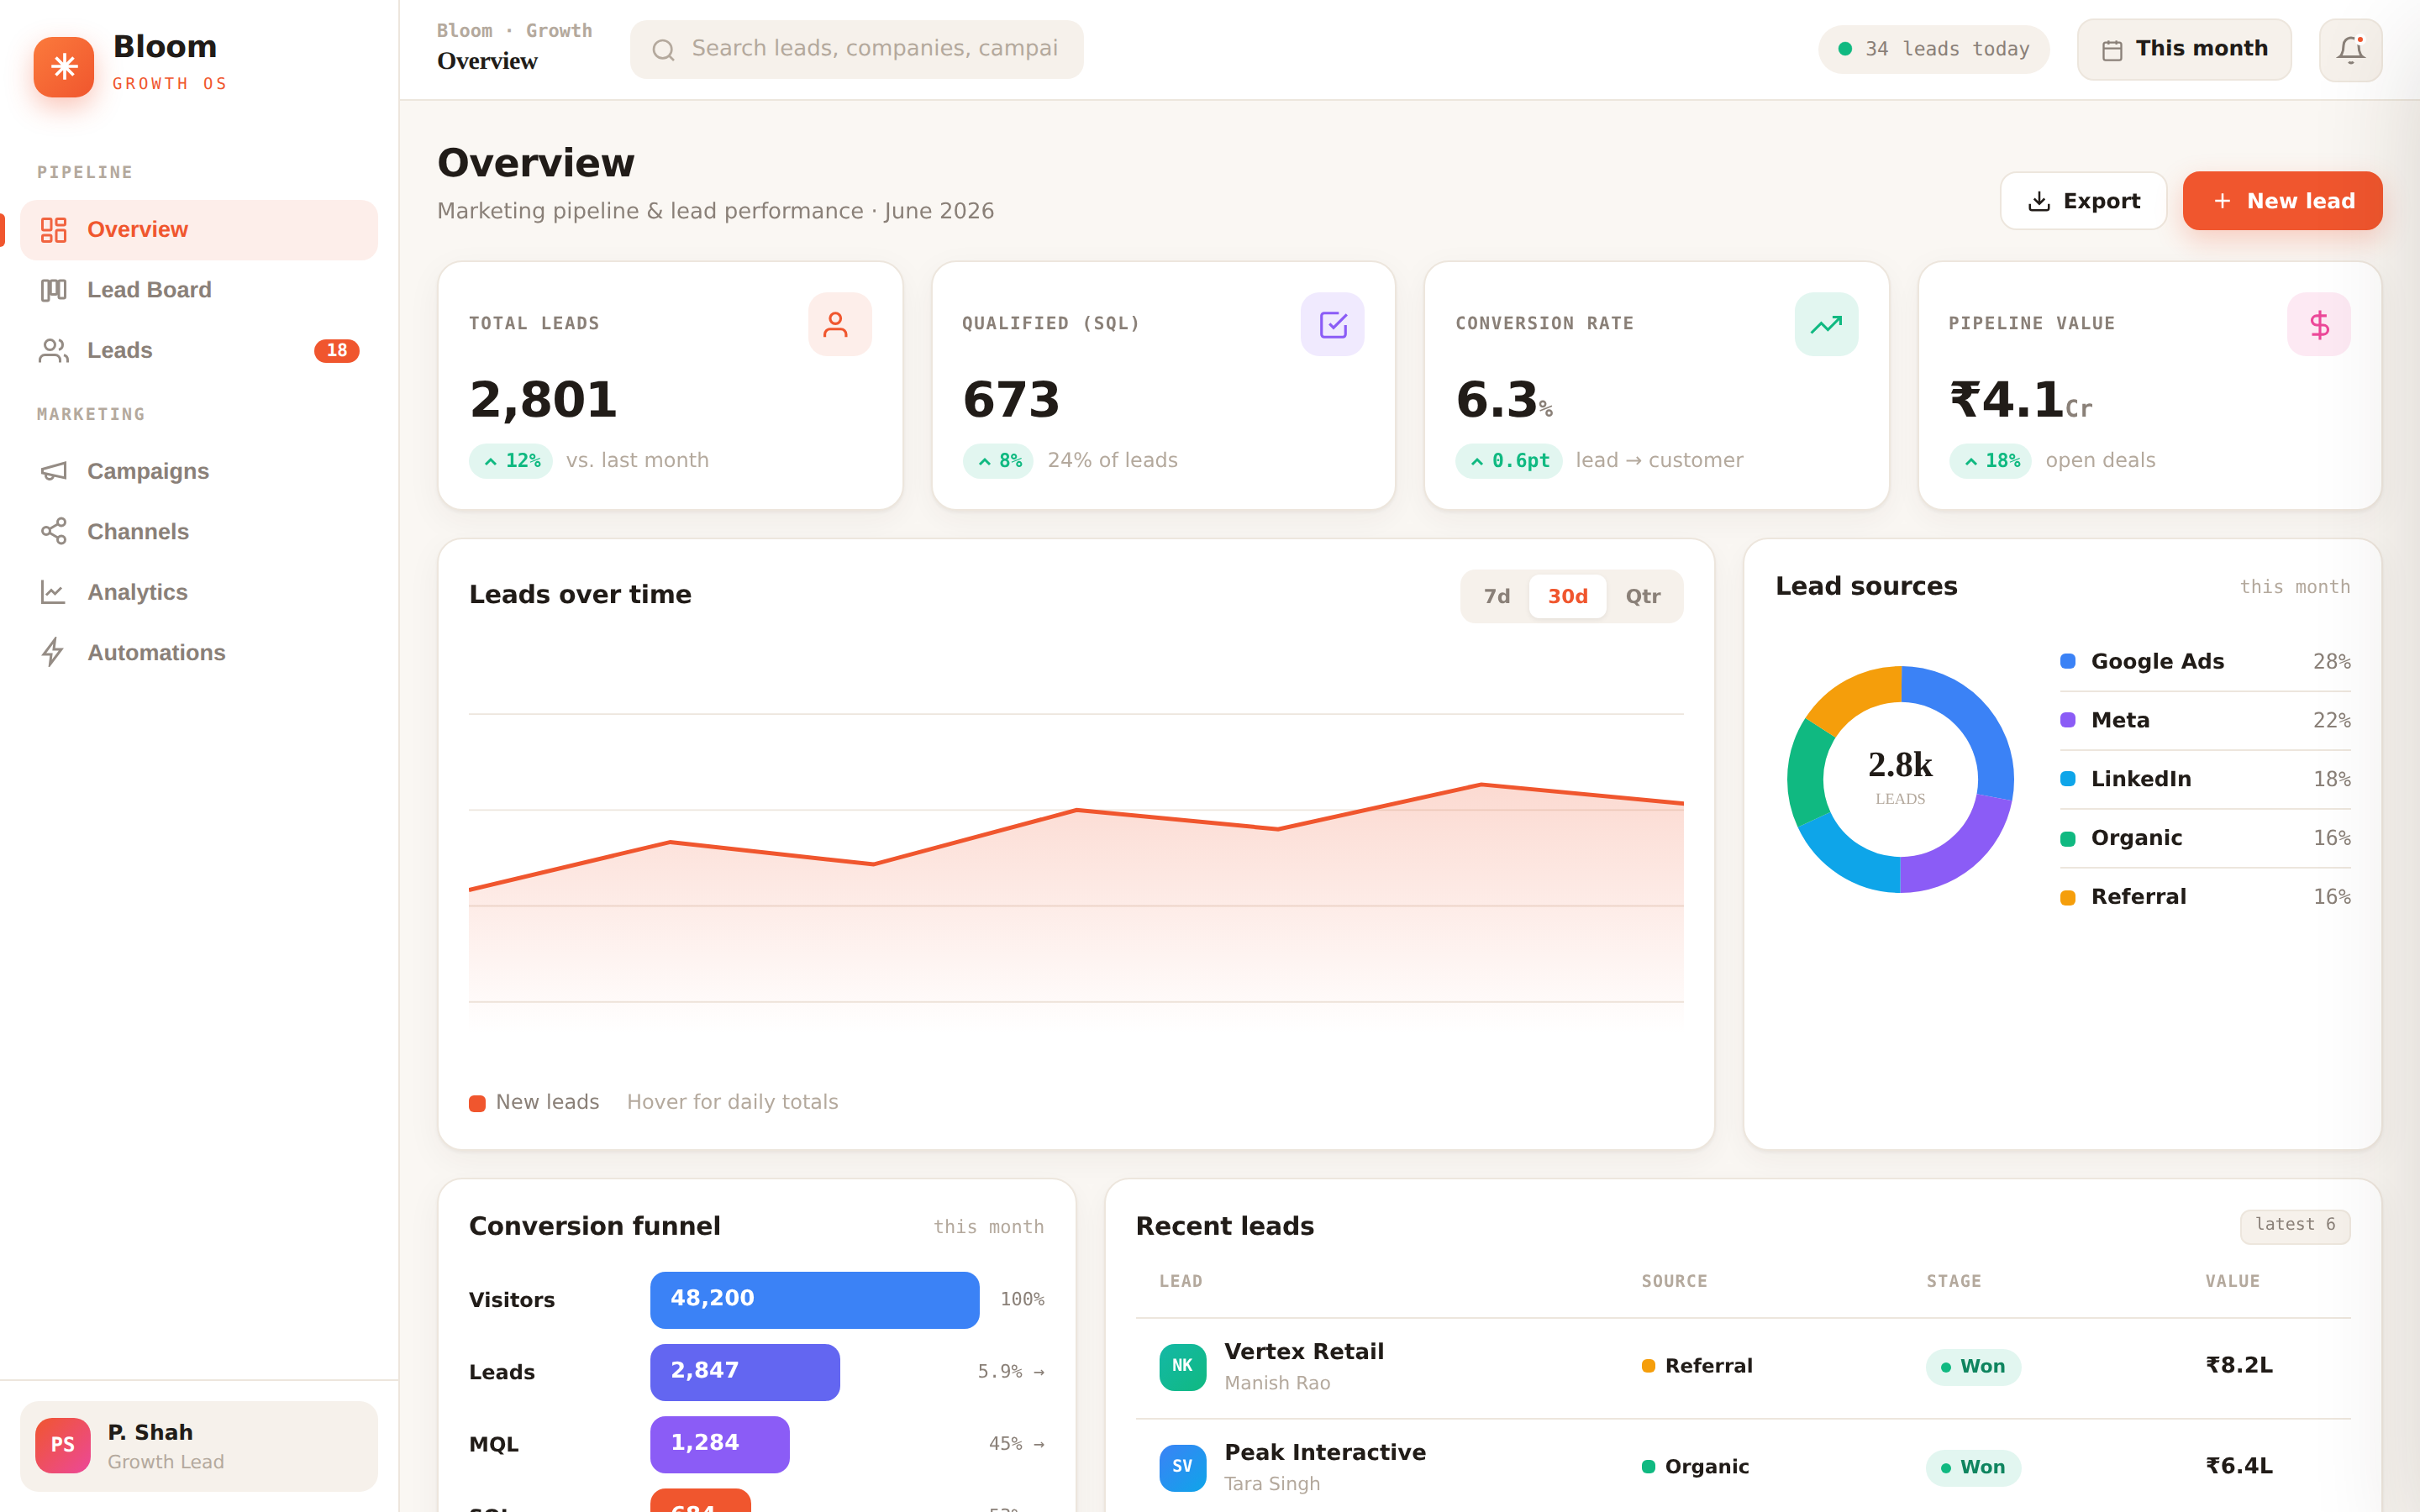
Task: Click the Won stage badge for Peak Interactive
Action: [1973, 1468]
